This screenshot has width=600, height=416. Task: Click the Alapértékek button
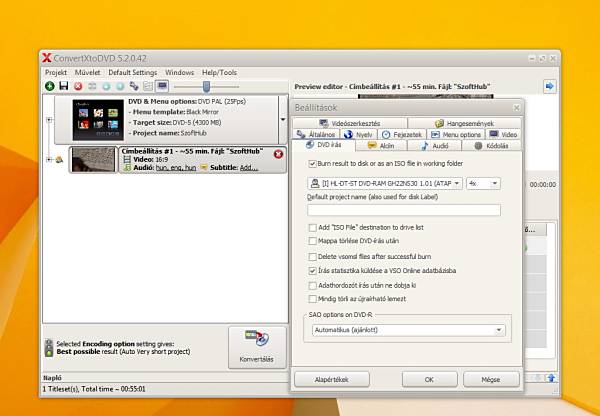pyautogui.click(x=332, y=379)
